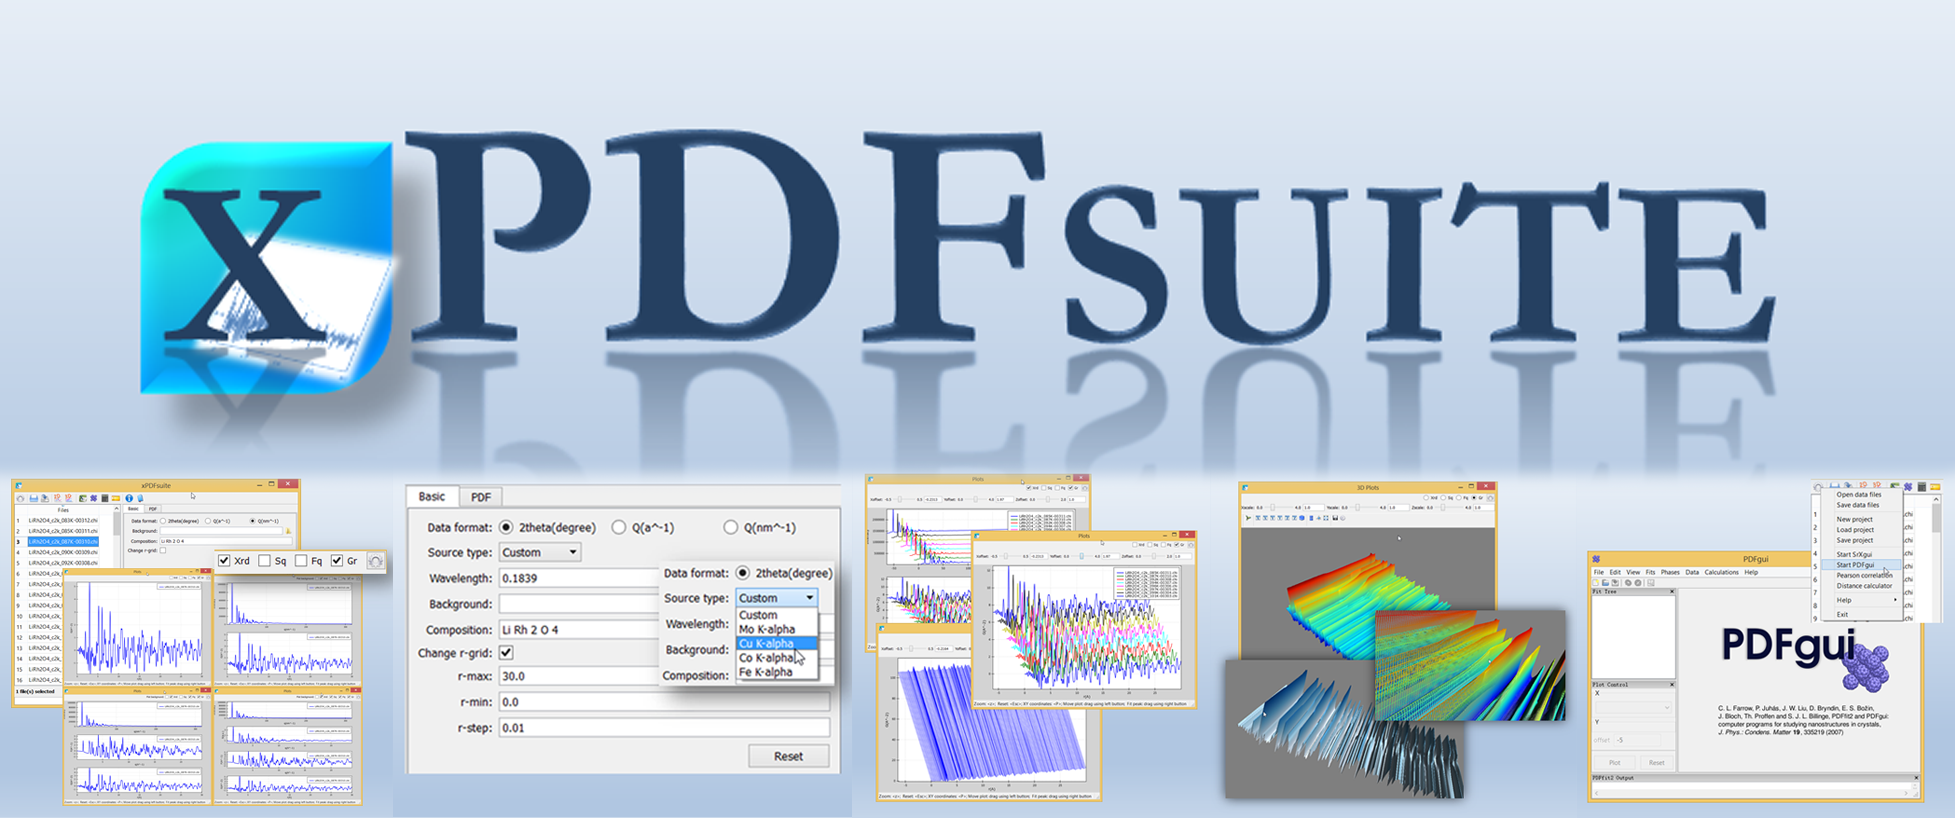Viewport: 1955px width, 818px height.
Task: Click the blue info icon in xPDFsuite toolbar
Action: pos(129,498)
